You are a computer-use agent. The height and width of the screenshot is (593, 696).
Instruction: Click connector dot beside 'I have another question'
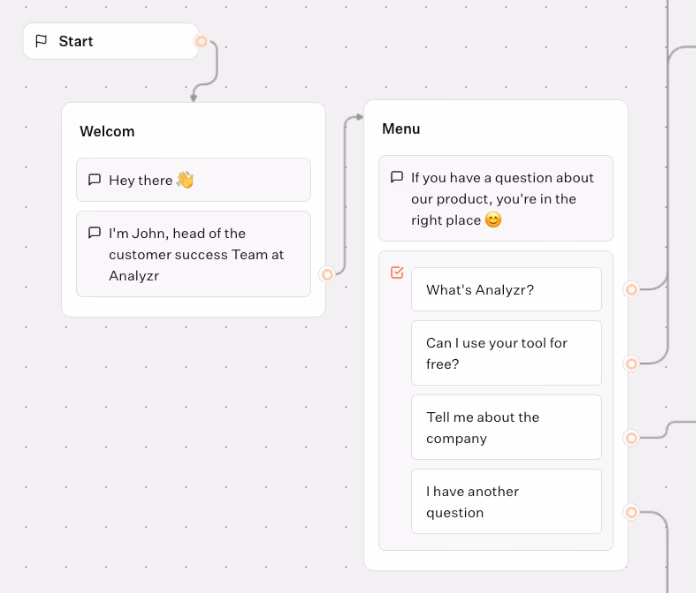pos(631,512)
